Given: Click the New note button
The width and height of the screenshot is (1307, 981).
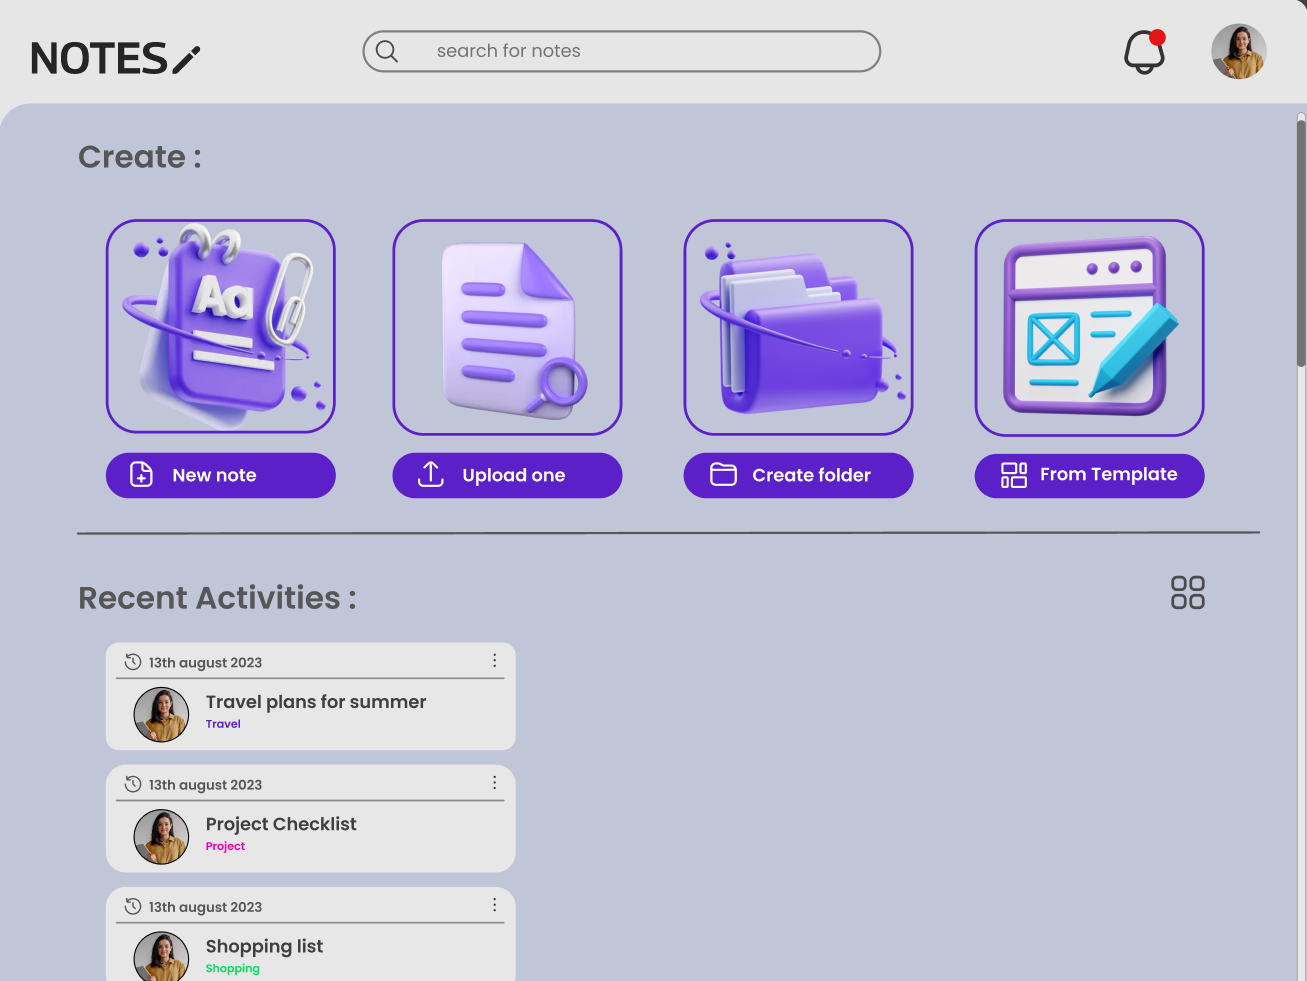Looking at the screenshot, I should (x=221, y=475).
